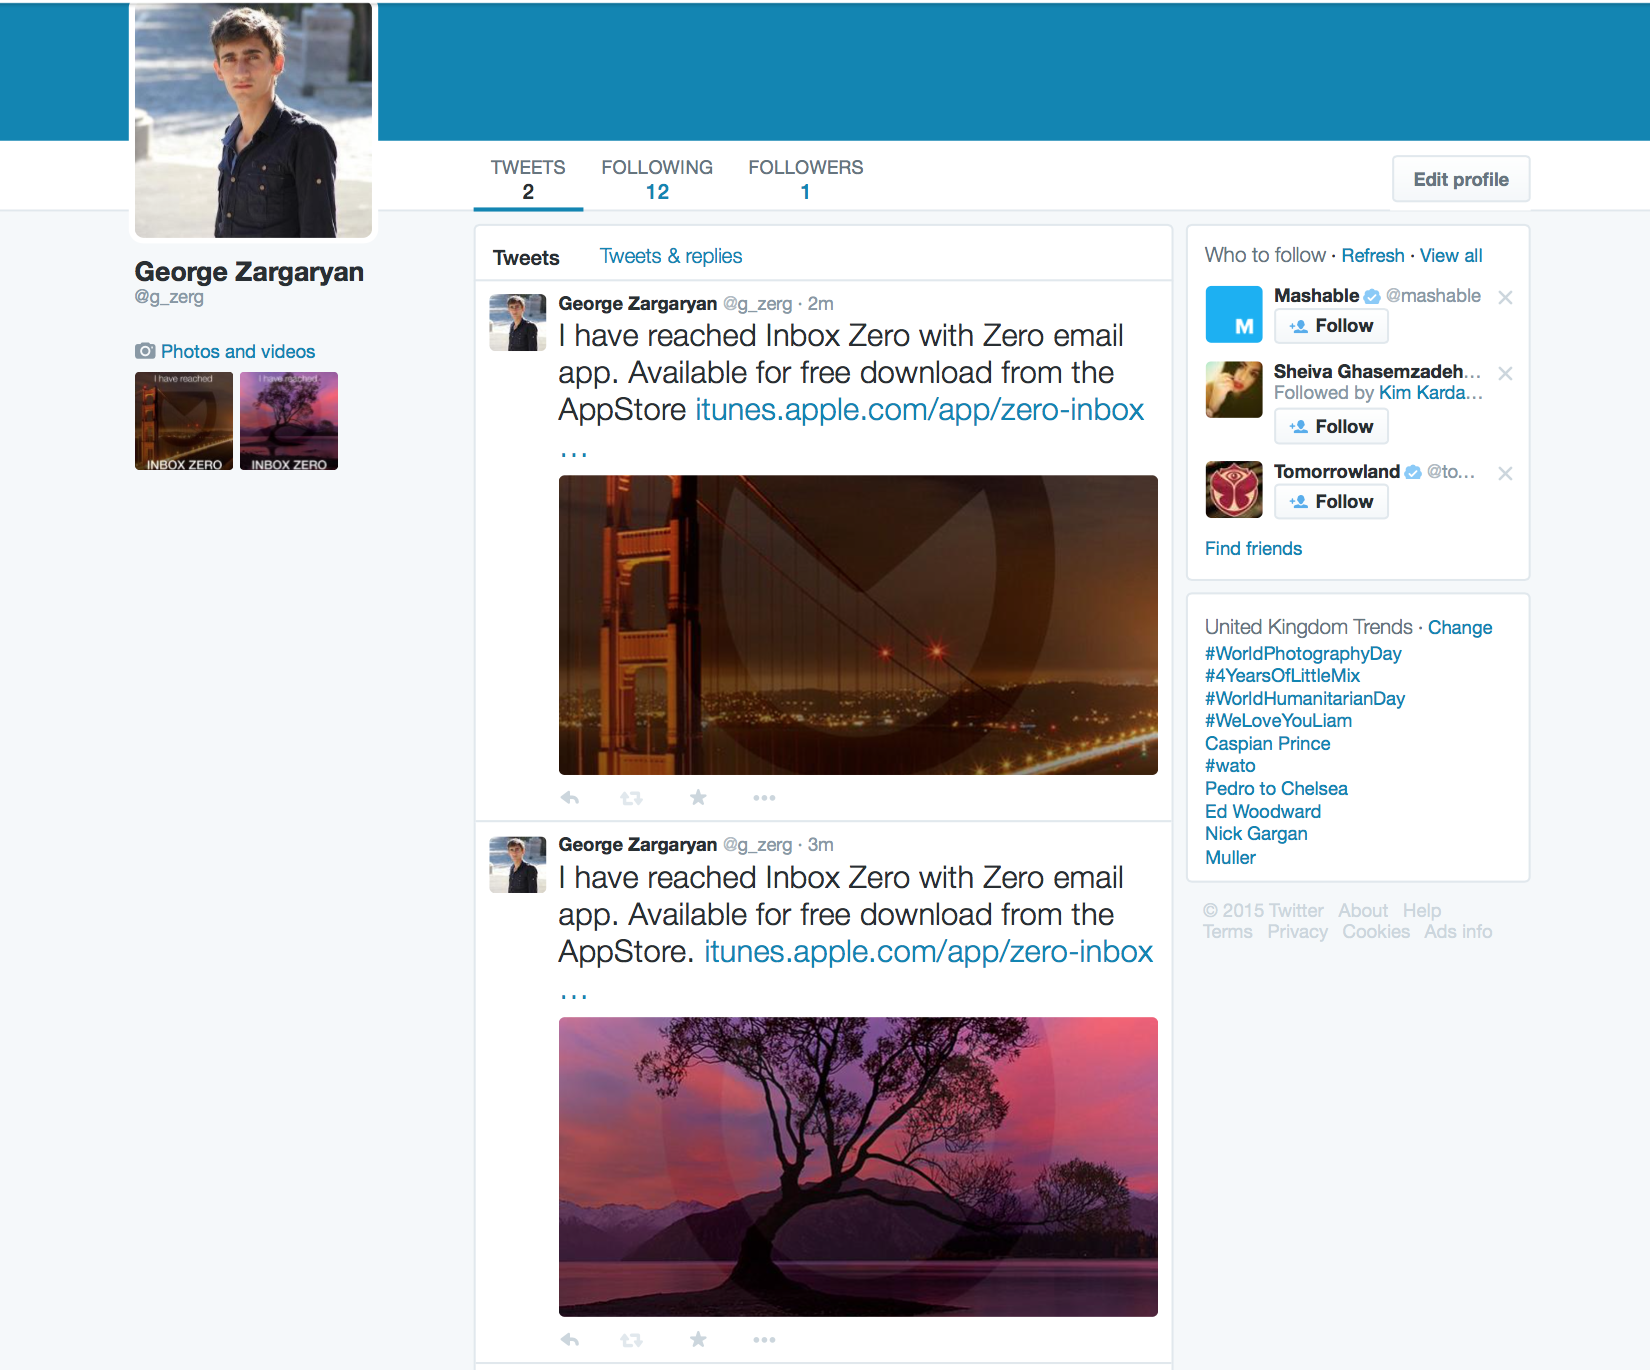Change the United Kingdom Trends location

[1459, 627]
